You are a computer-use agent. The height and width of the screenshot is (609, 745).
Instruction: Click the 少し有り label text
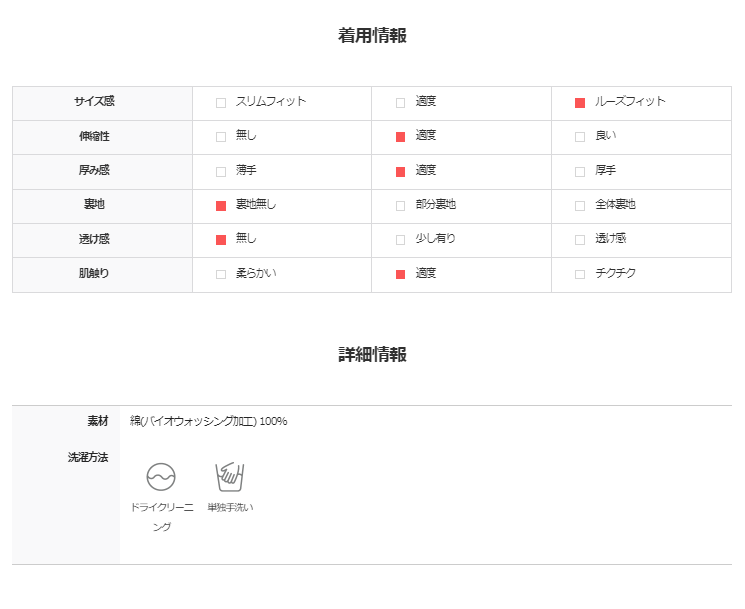[x=435, y=238]
